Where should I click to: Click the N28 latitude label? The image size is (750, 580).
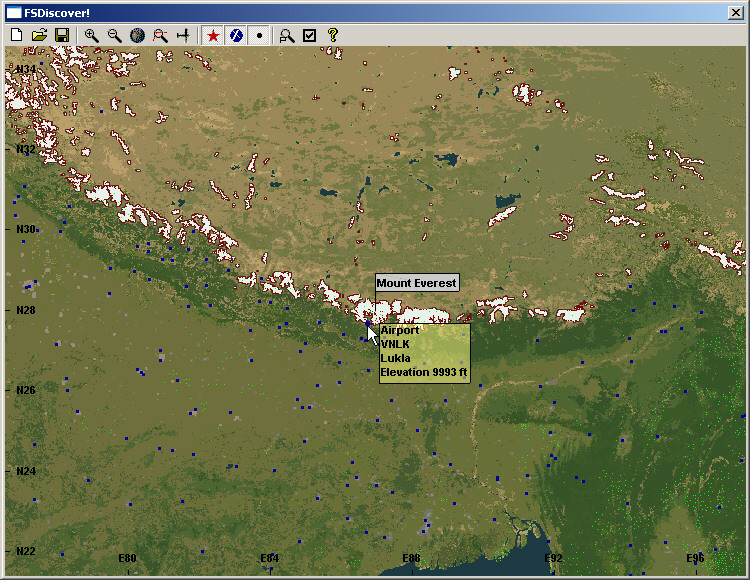click(26, 310)
